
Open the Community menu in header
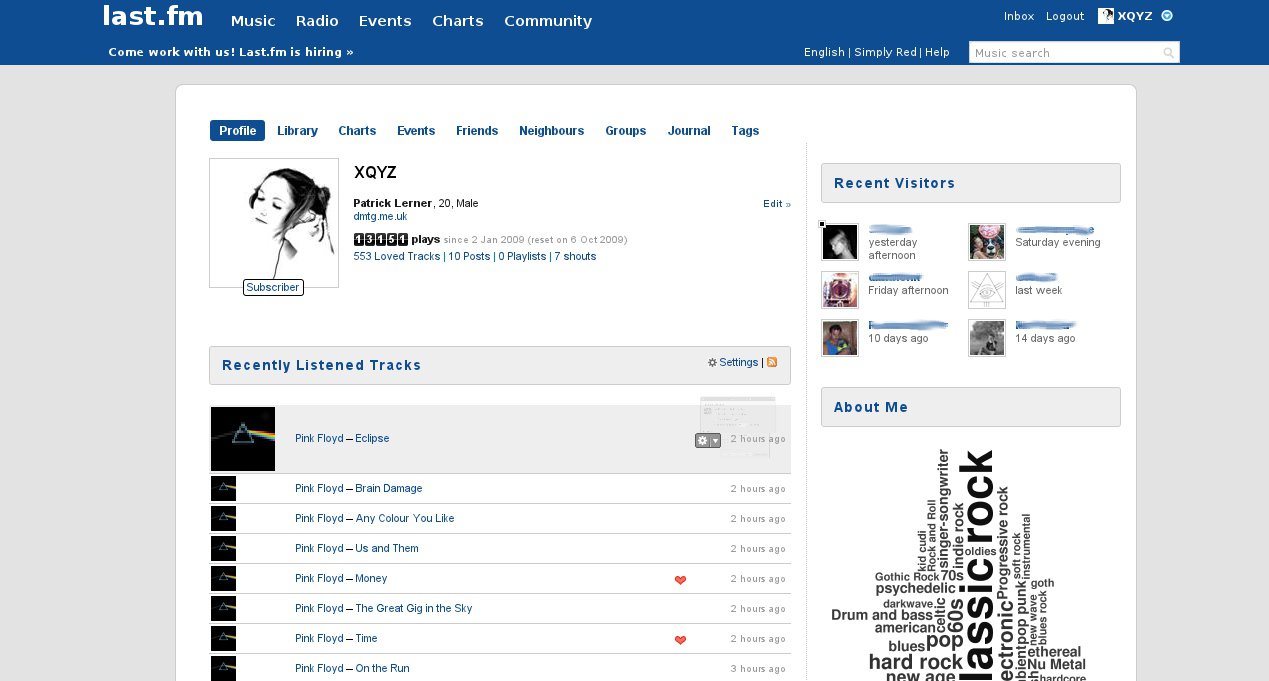pyautogui.click(x=548, y=21)
